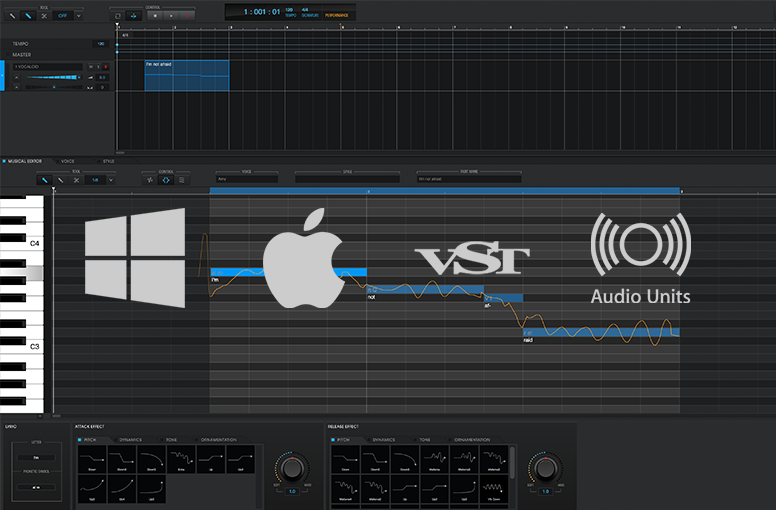
Task: Open the VOICE selector showing Amy
Action: (247, 179)
